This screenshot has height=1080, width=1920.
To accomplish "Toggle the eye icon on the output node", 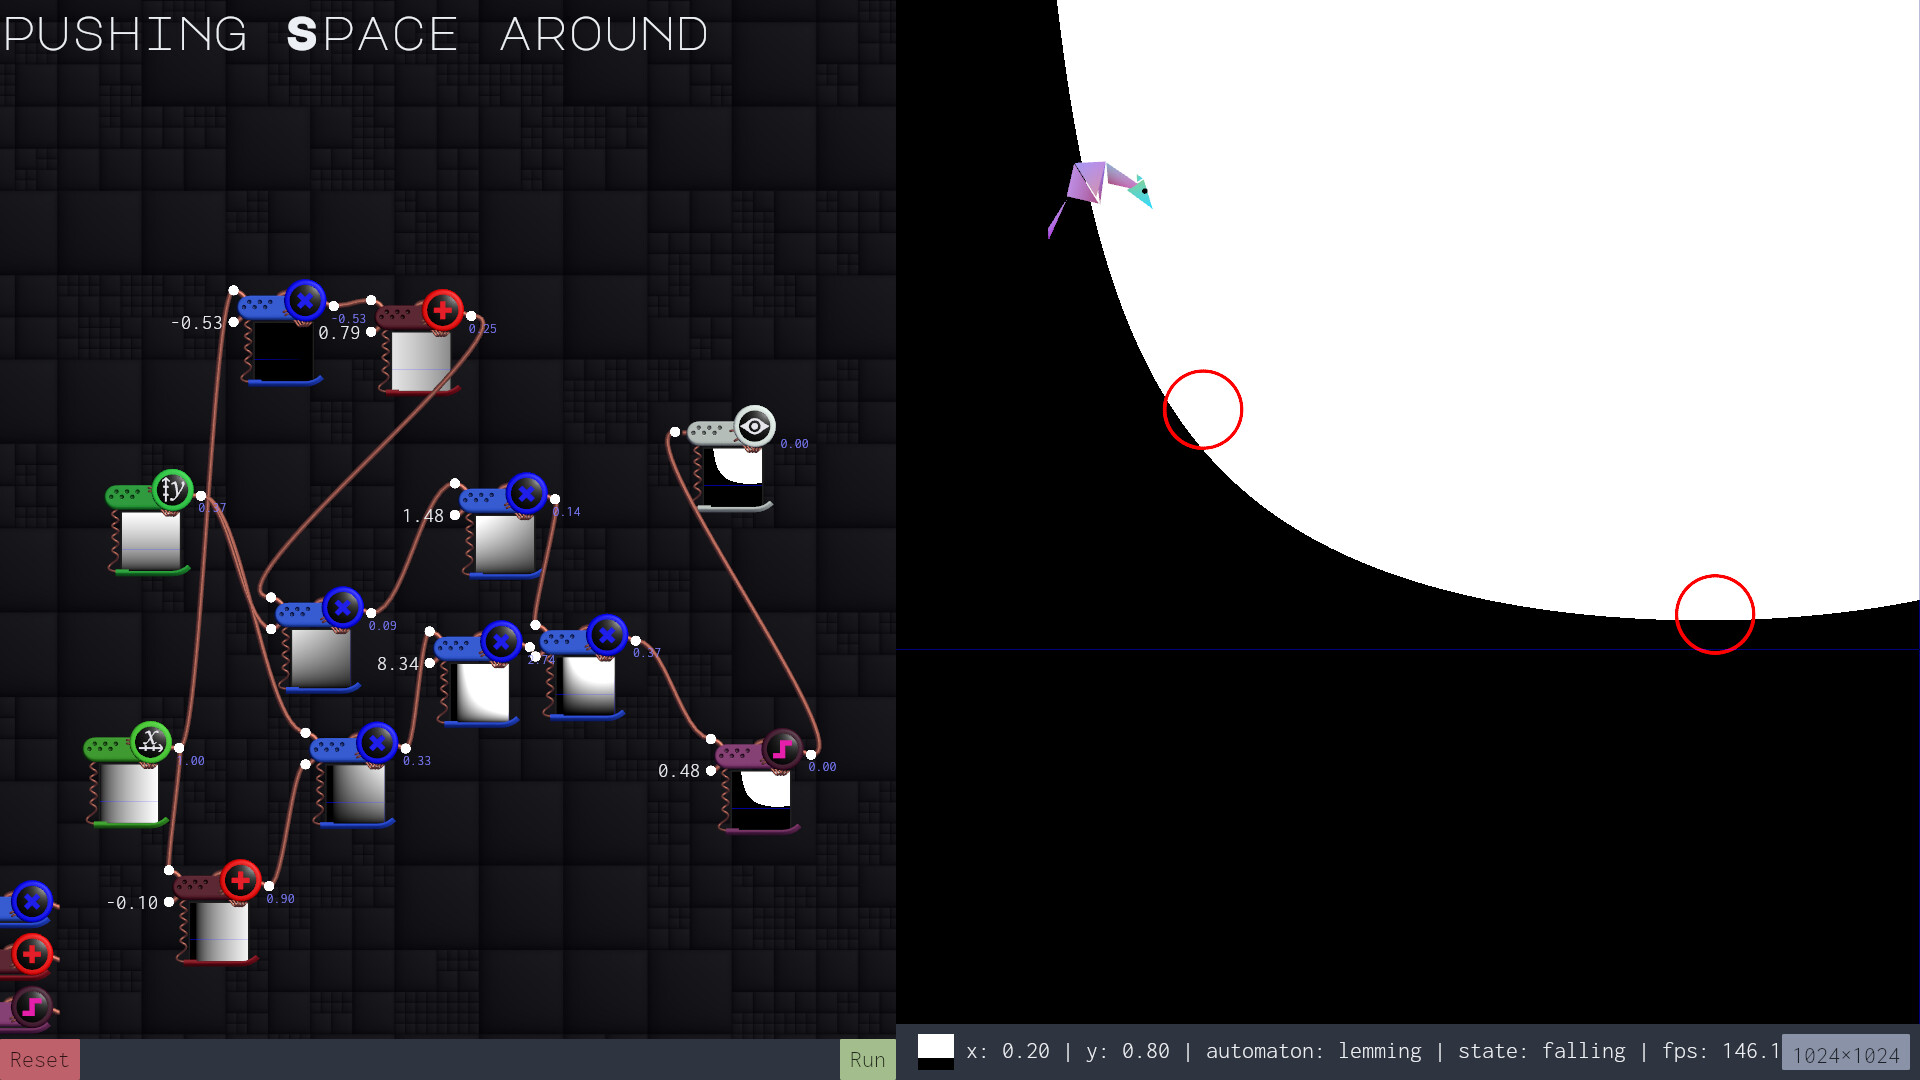I will click(754, 426).
